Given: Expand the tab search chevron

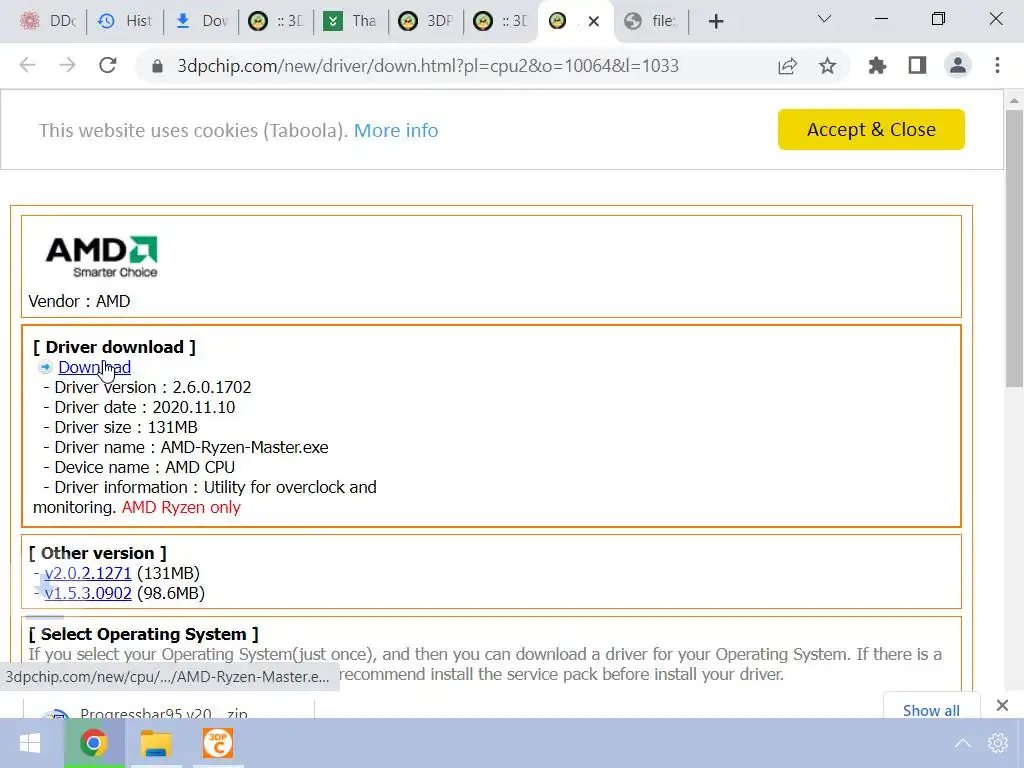Looking at the screenshot, I should (824, 19).
